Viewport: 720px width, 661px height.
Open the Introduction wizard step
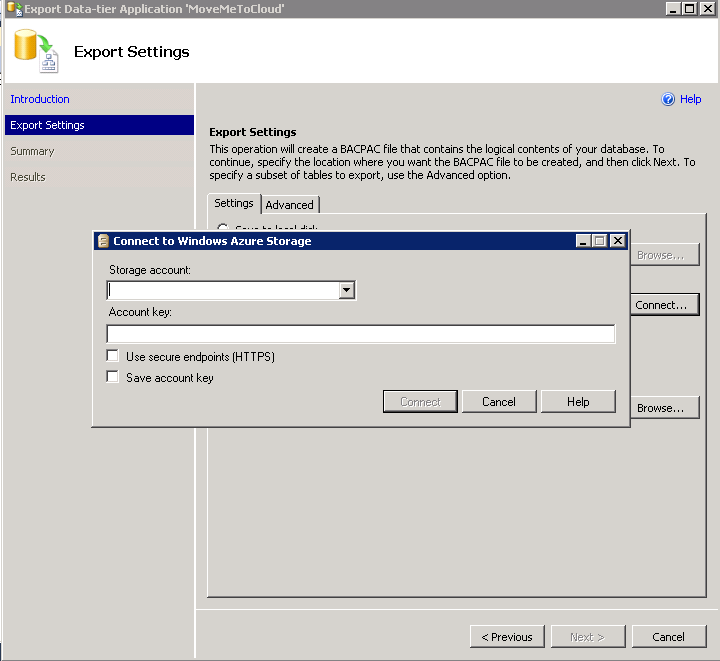[x=40, y=99]
